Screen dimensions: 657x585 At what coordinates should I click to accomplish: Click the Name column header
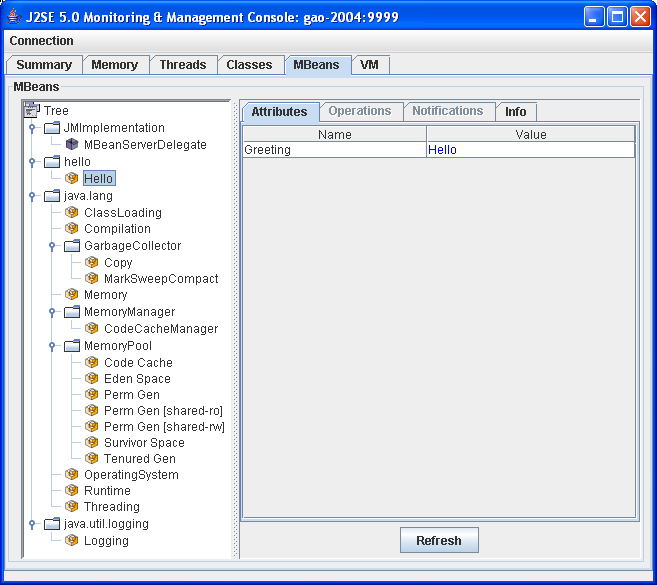[334, 135]
